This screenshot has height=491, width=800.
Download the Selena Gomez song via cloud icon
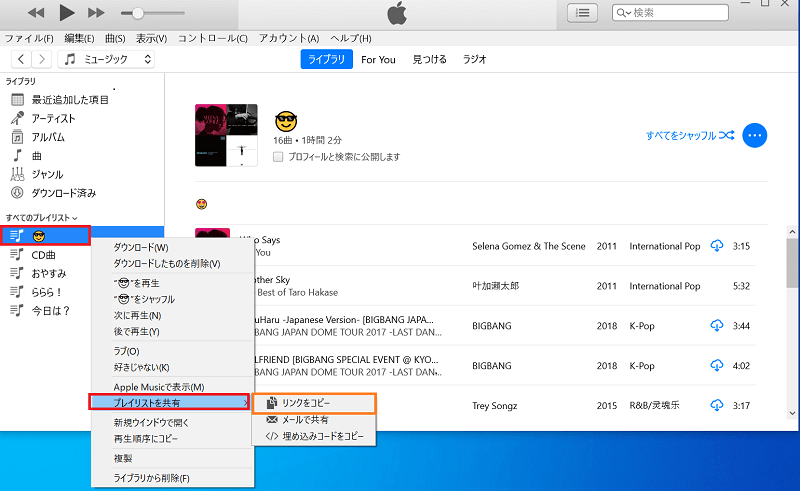717,246
